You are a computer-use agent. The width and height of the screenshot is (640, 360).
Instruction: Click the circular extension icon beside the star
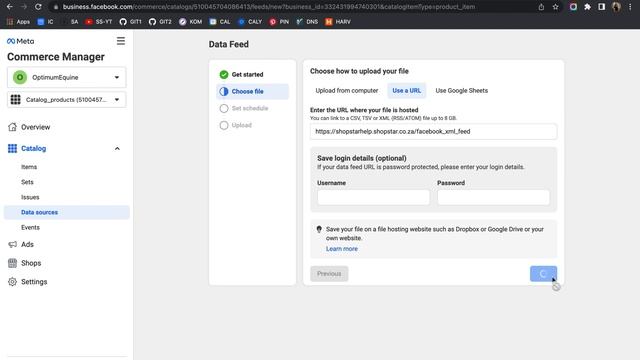pos(573,7)
